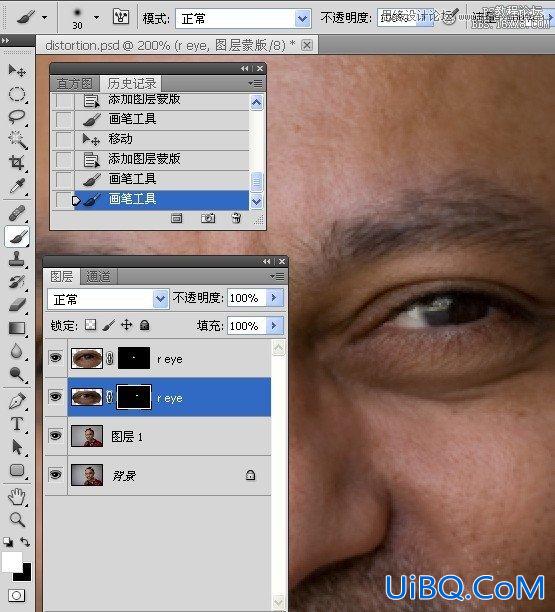Hide the selected r eye layer

coord(55,397)
